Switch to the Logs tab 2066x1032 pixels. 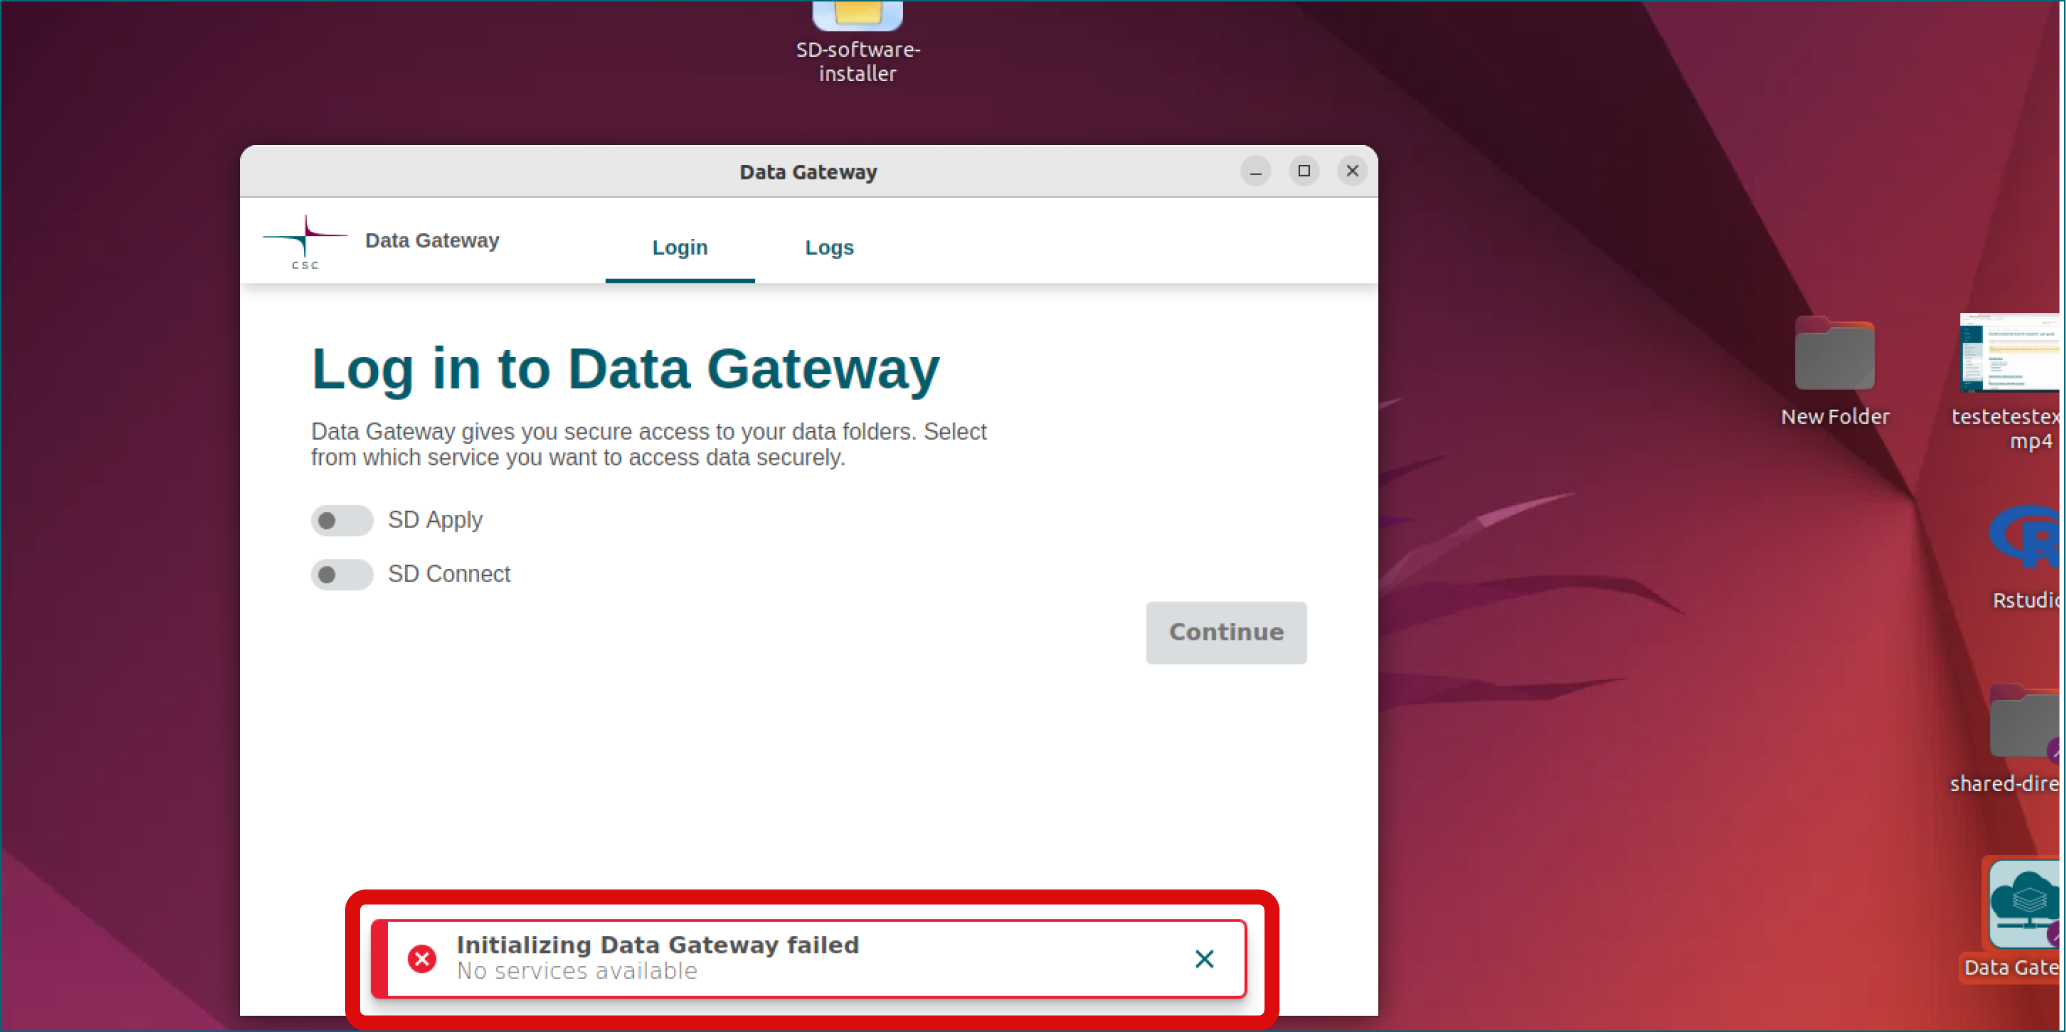click(829, 248)
